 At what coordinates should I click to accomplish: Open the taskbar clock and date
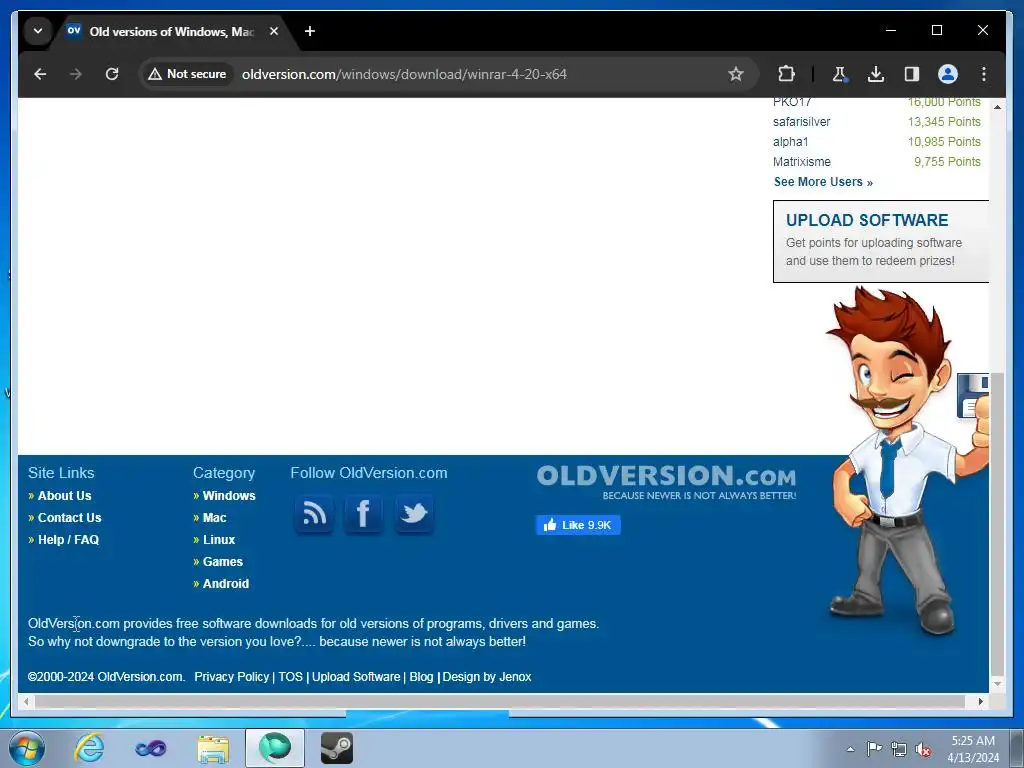(x=973, y=749)
